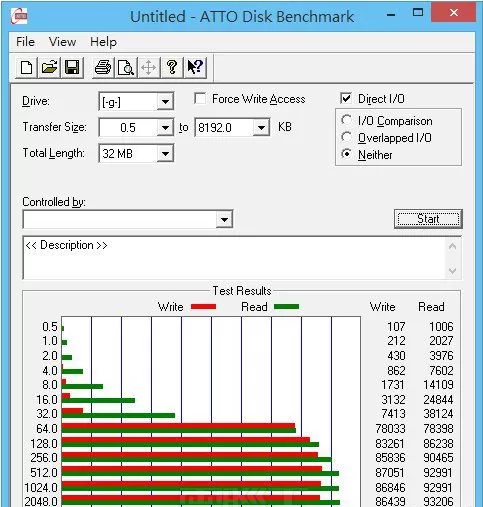This screenshot has width=483, height=507.
Task: Open the View menu
Action: click(x=62, y=42)
